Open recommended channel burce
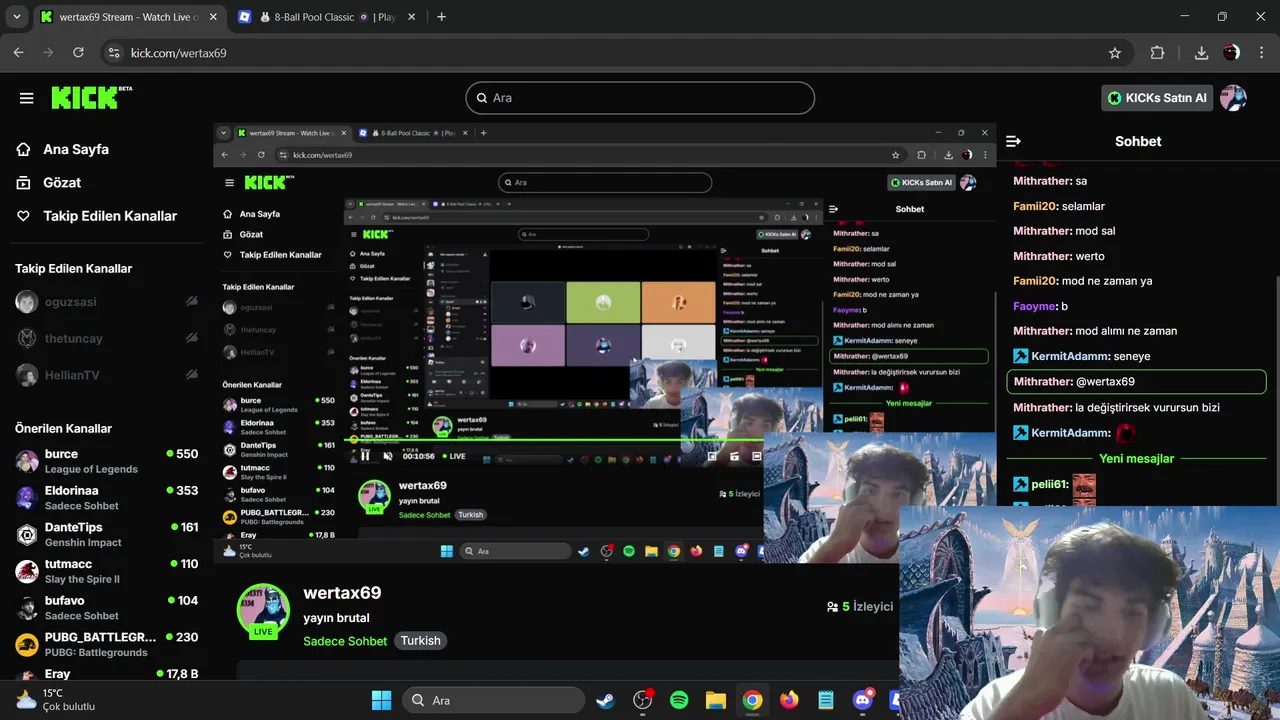Image resolution: width=1280 pixels, height=720 pixels. click(106, 461)
